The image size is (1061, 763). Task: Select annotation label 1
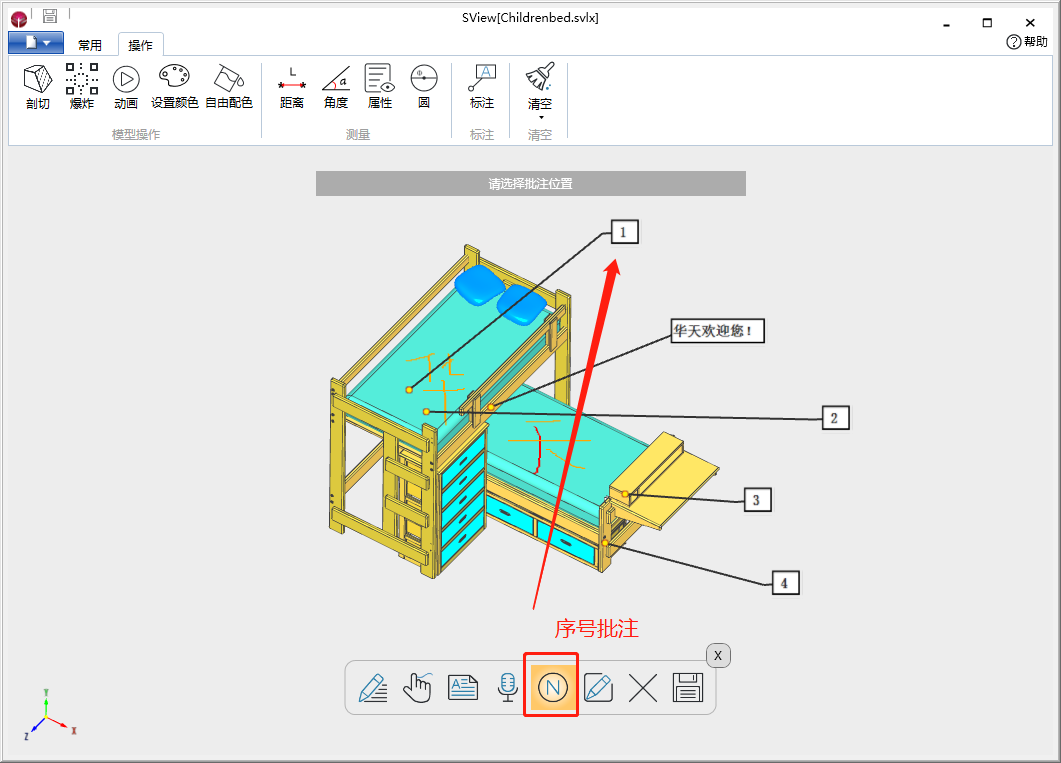point(624,233)
